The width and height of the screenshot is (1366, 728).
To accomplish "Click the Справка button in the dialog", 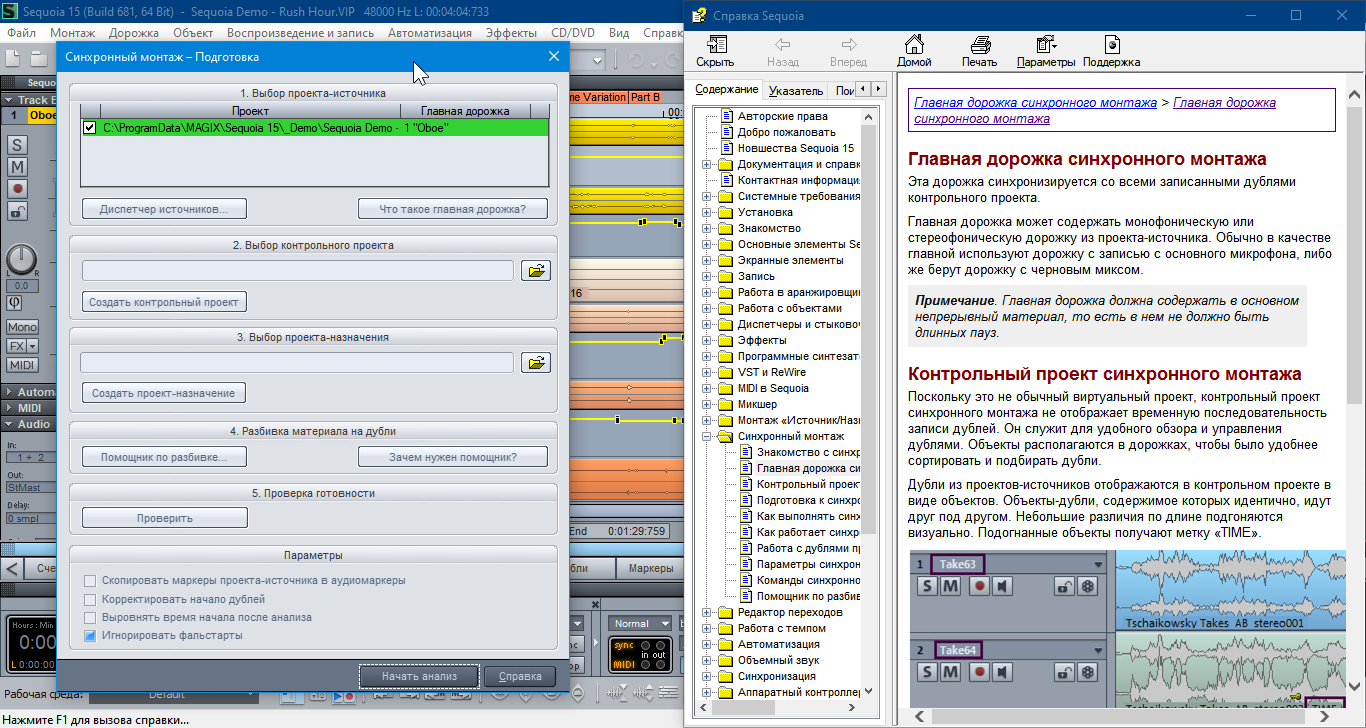I will click(520, 676).
